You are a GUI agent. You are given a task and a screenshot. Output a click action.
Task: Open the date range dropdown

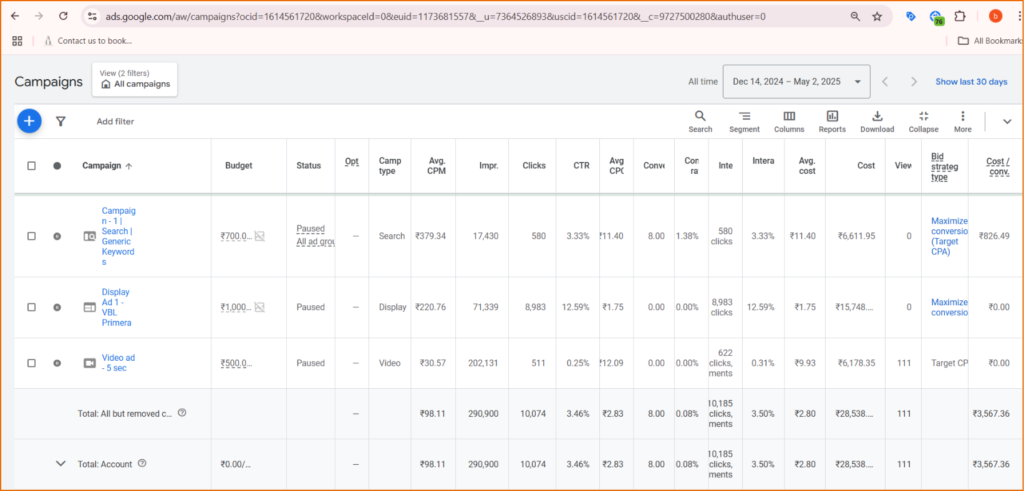[x=798, y=82]
